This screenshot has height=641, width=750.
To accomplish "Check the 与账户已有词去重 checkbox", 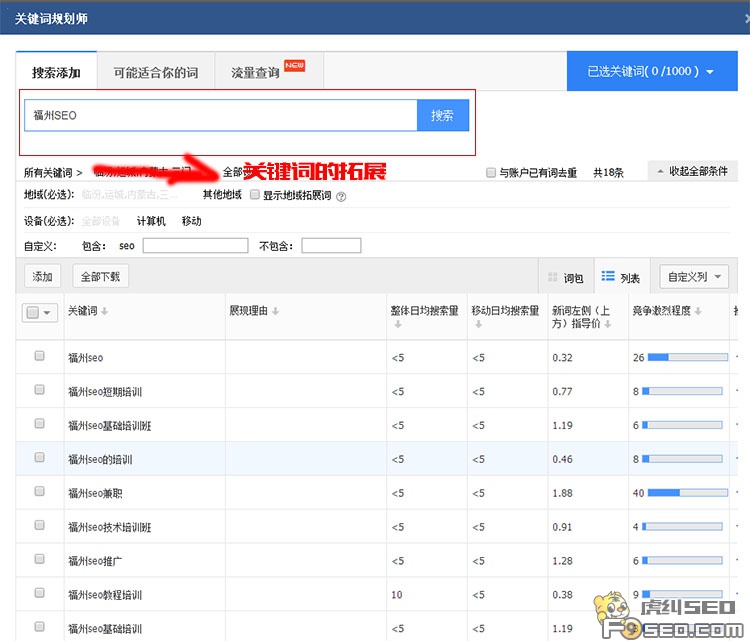I will click(491, 173).
